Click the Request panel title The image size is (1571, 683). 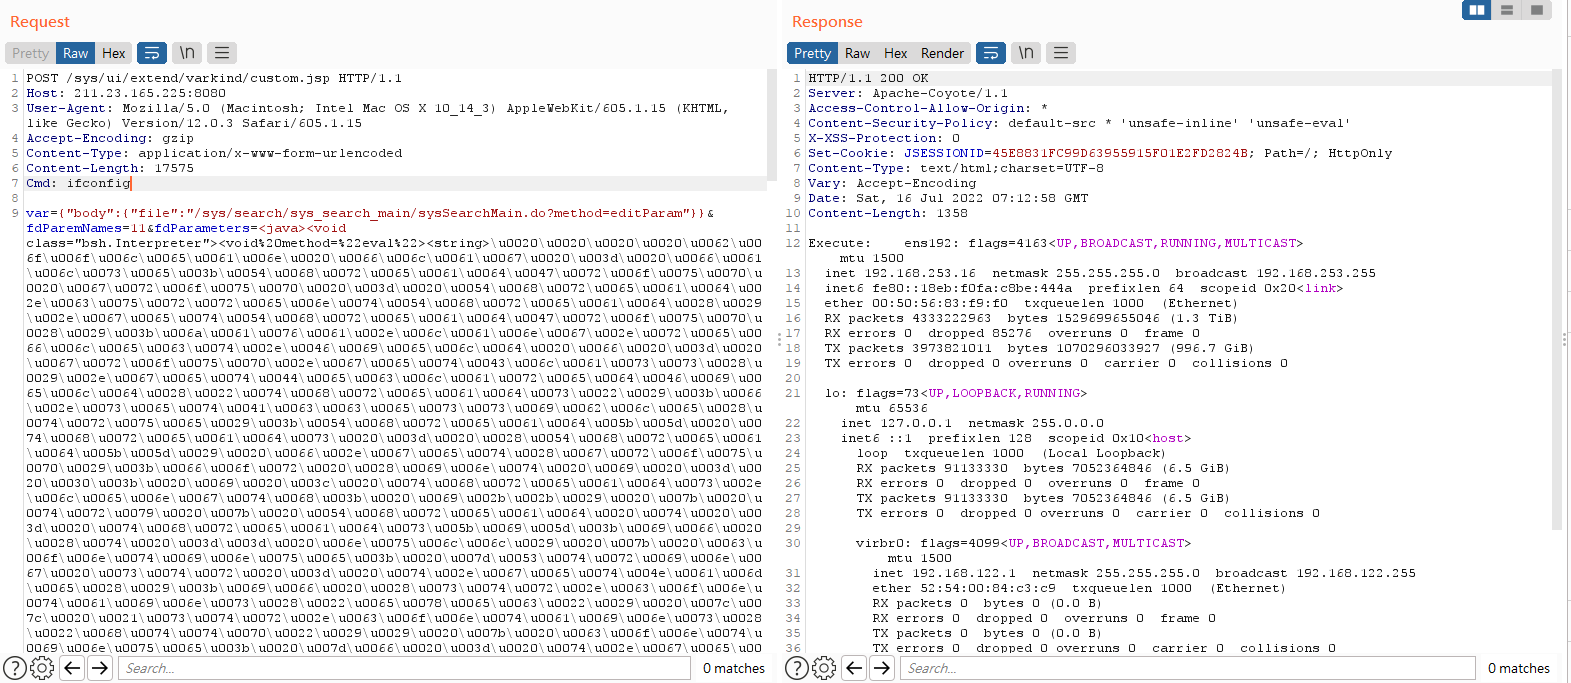click(40, 22)
